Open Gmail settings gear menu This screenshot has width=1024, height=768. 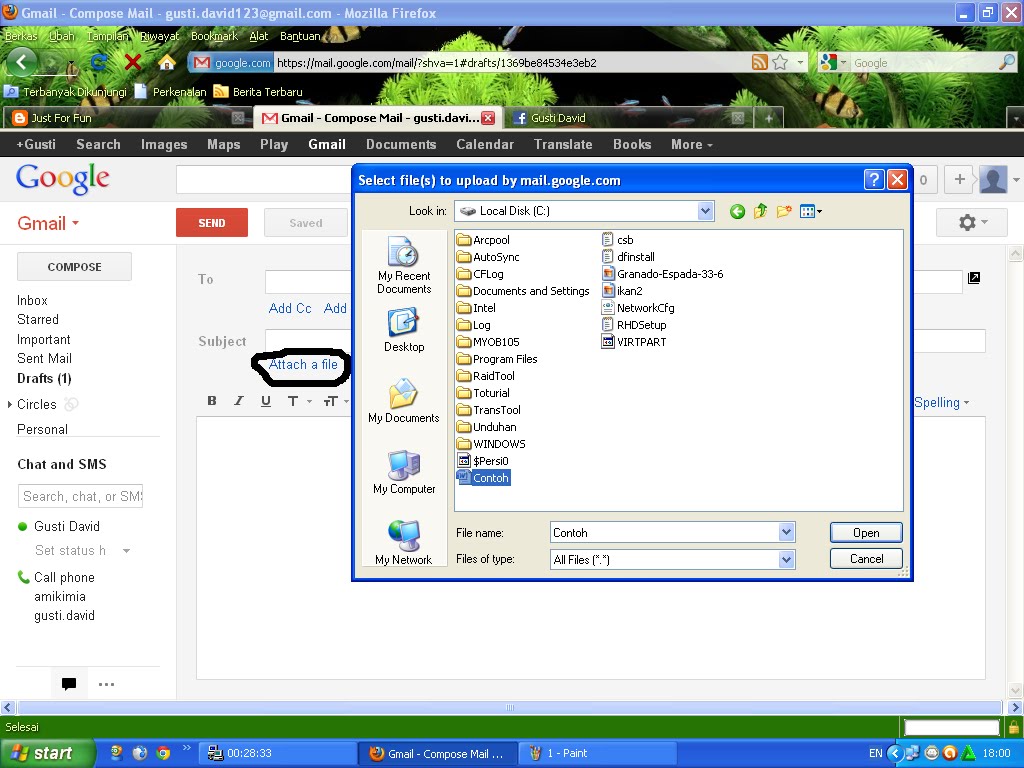972,223
